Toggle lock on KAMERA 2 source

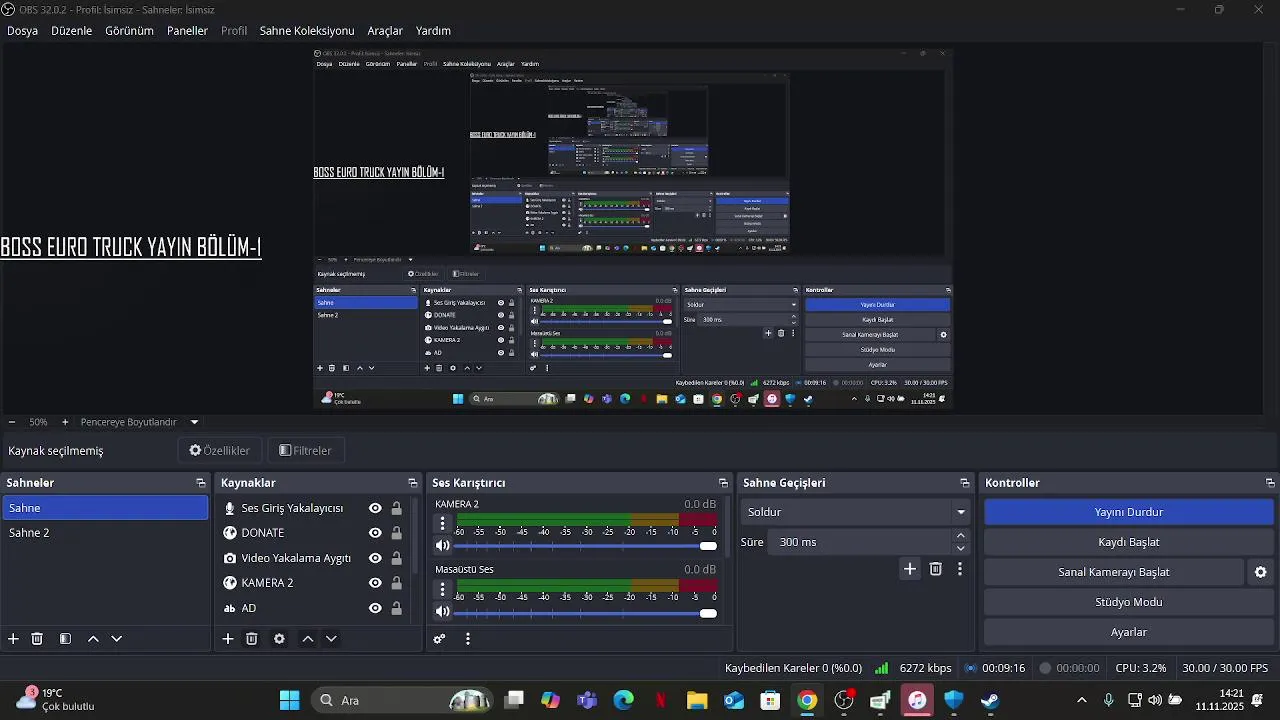point(397,583)
